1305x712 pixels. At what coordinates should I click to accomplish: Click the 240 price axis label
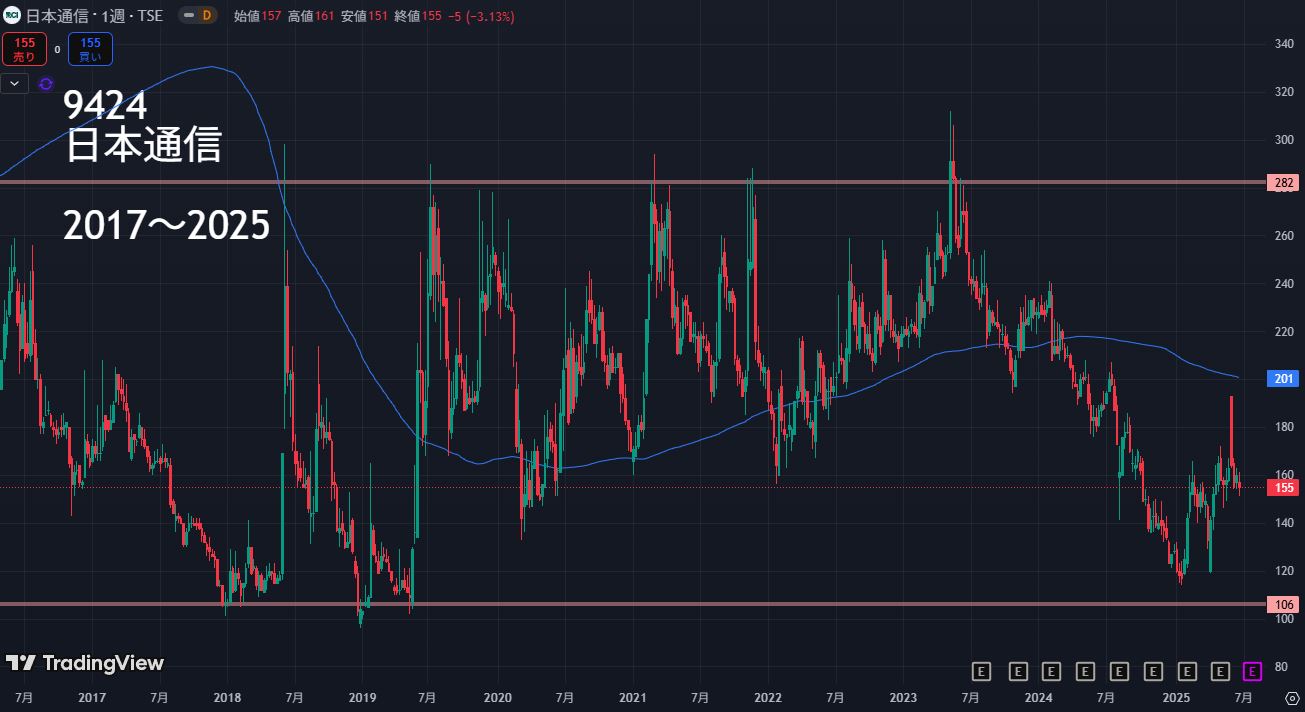pyautogui.click(x=1286, y=284)
